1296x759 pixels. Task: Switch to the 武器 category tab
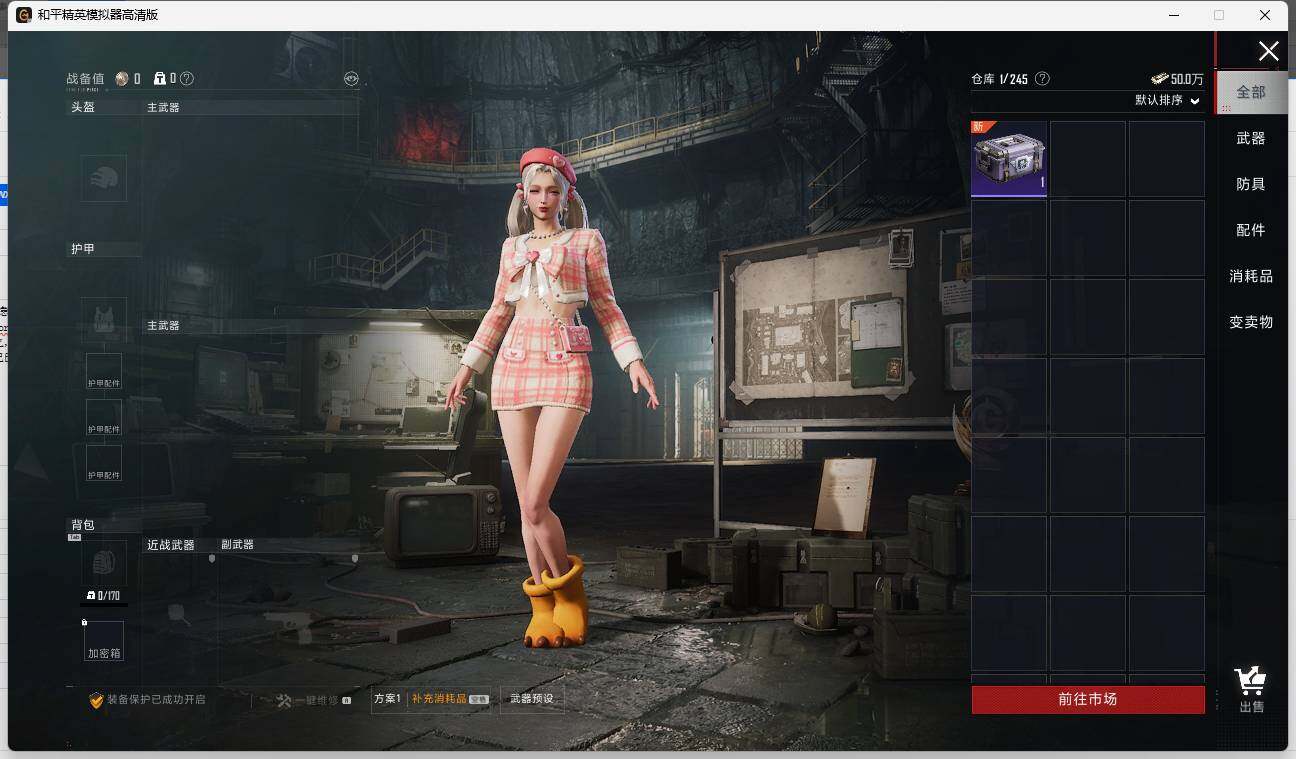click(x=1251, y=138)
